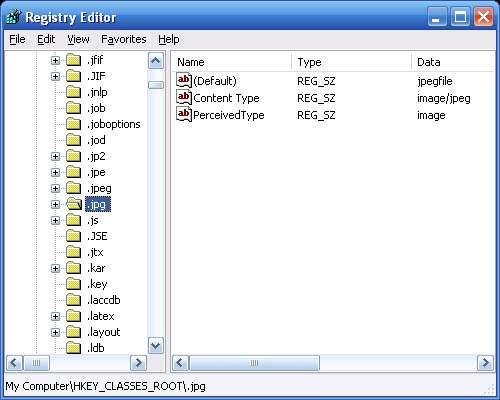Open the Help menu
Image resolution: width=500 pixels, height=400 pixels.
point(169,39)
